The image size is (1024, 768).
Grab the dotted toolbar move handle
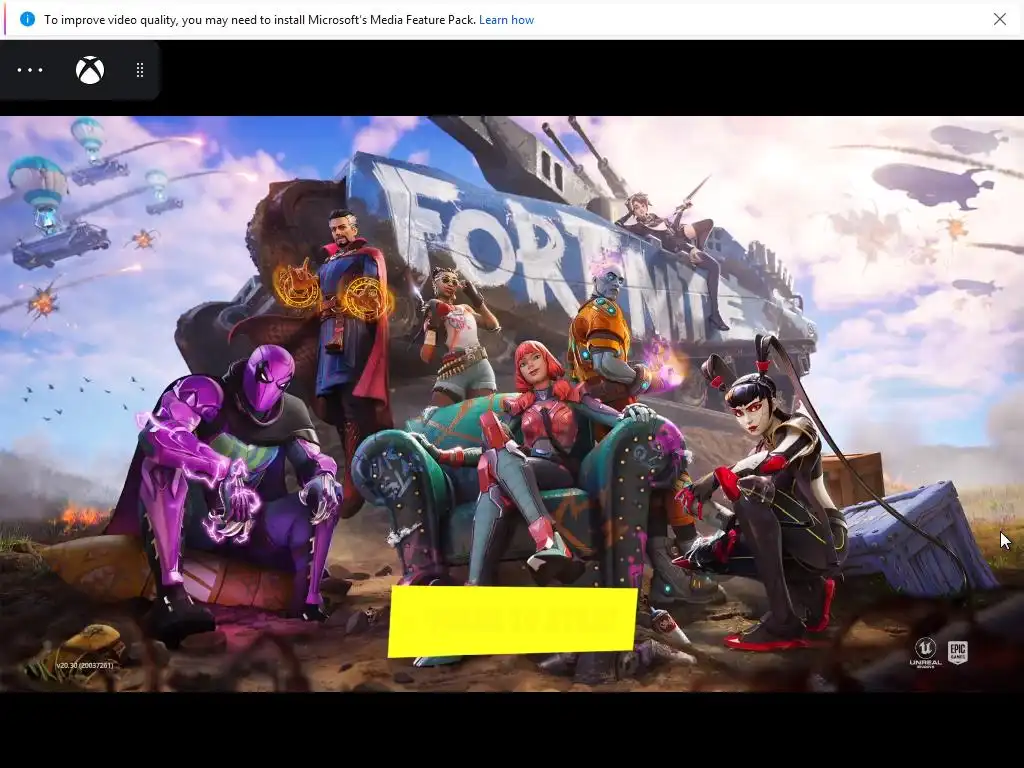(x=140, y=70)
